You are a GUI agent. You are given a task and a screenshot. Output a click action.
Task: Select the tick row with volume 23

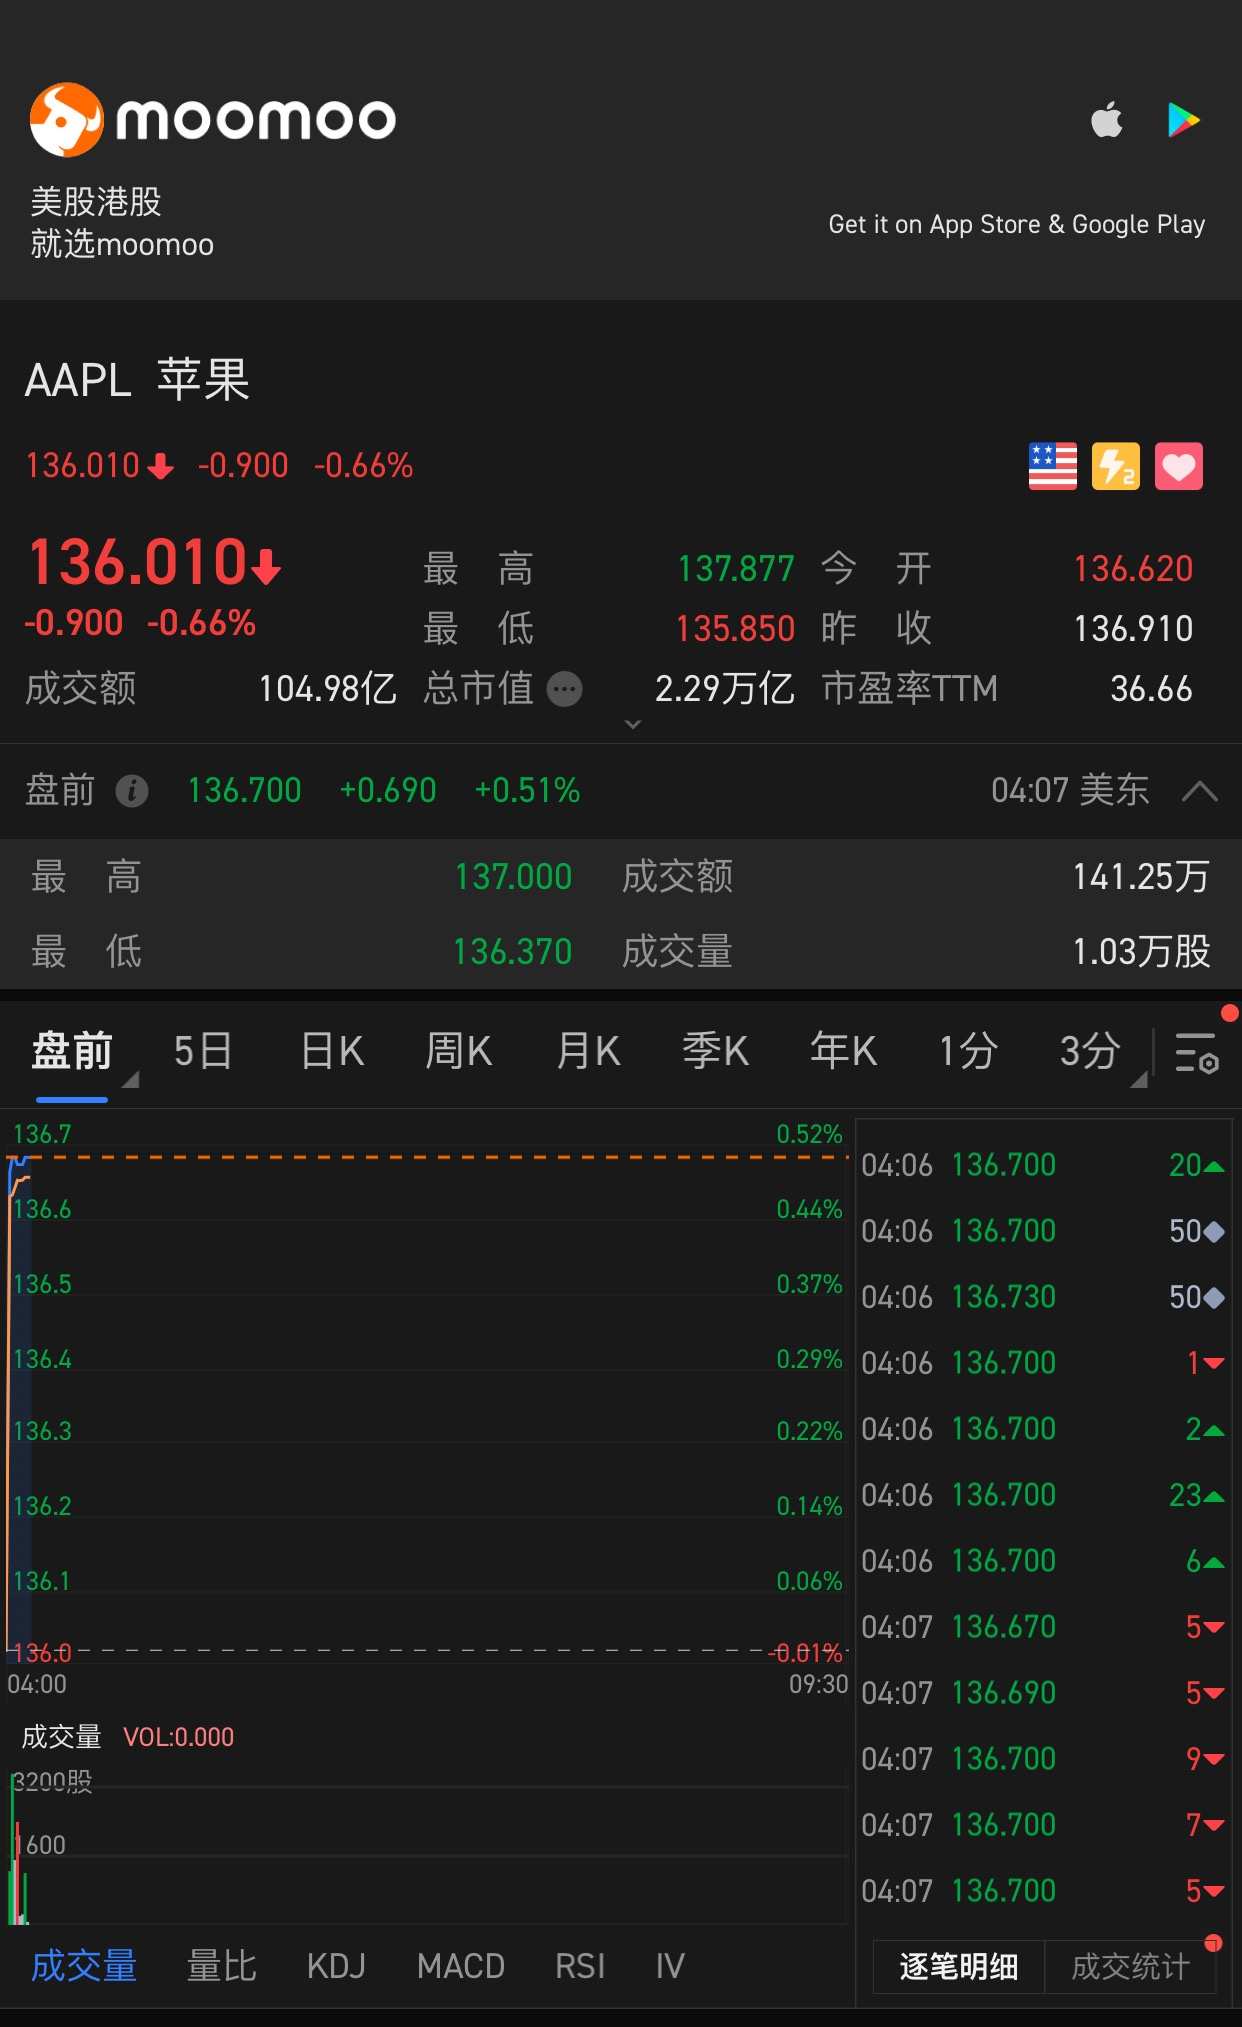[1043, 1495]
